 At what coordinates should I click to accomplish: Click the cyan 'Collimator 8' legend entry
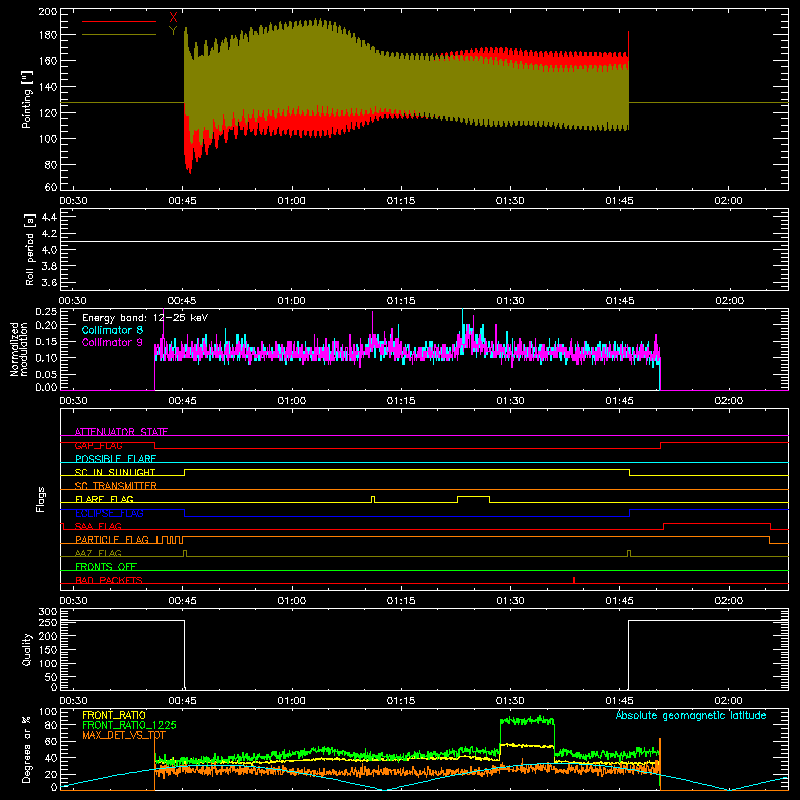click(112, 330)
